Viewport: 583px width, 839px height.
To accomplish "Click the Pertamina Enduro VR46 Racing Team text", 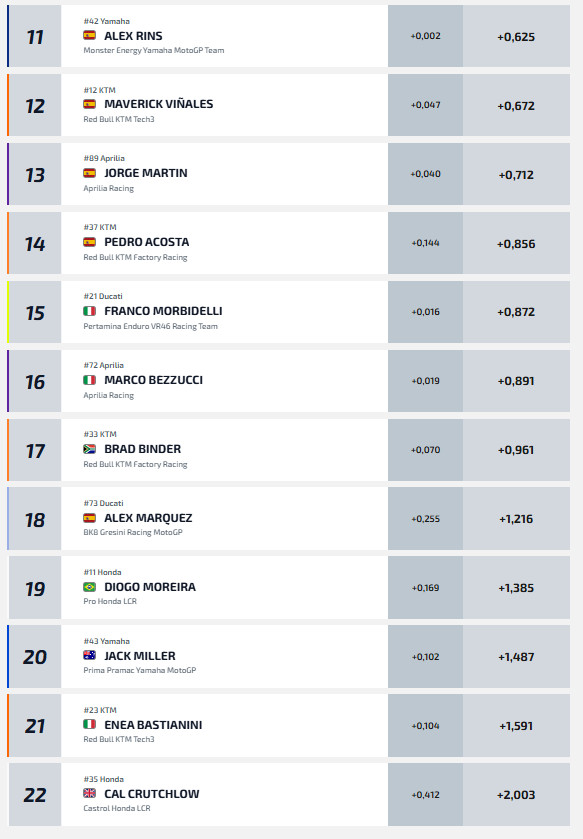I will [x=150, y=326].
